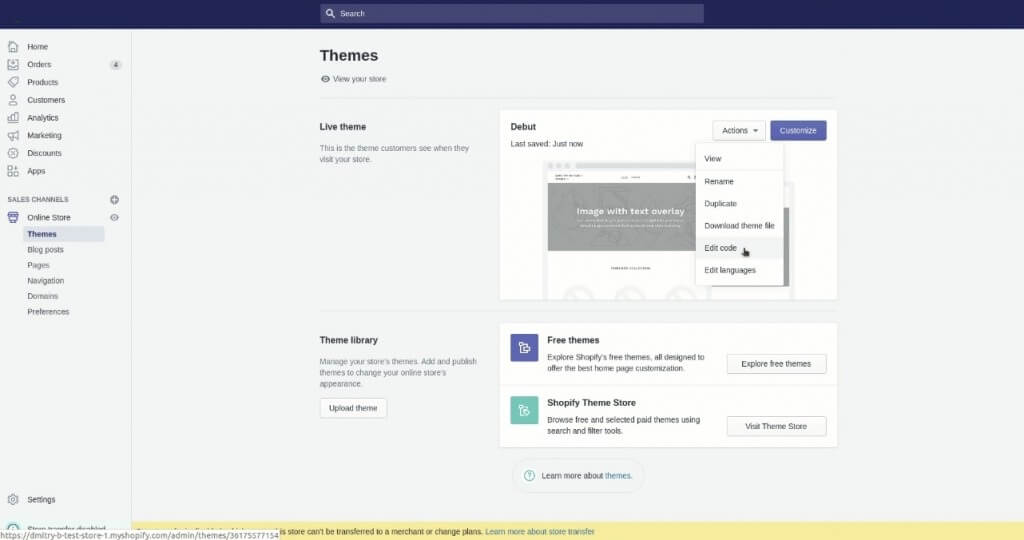Click the Upload theme button
The height and width of the screenshot is (540, 1024).
pos(353,408)
